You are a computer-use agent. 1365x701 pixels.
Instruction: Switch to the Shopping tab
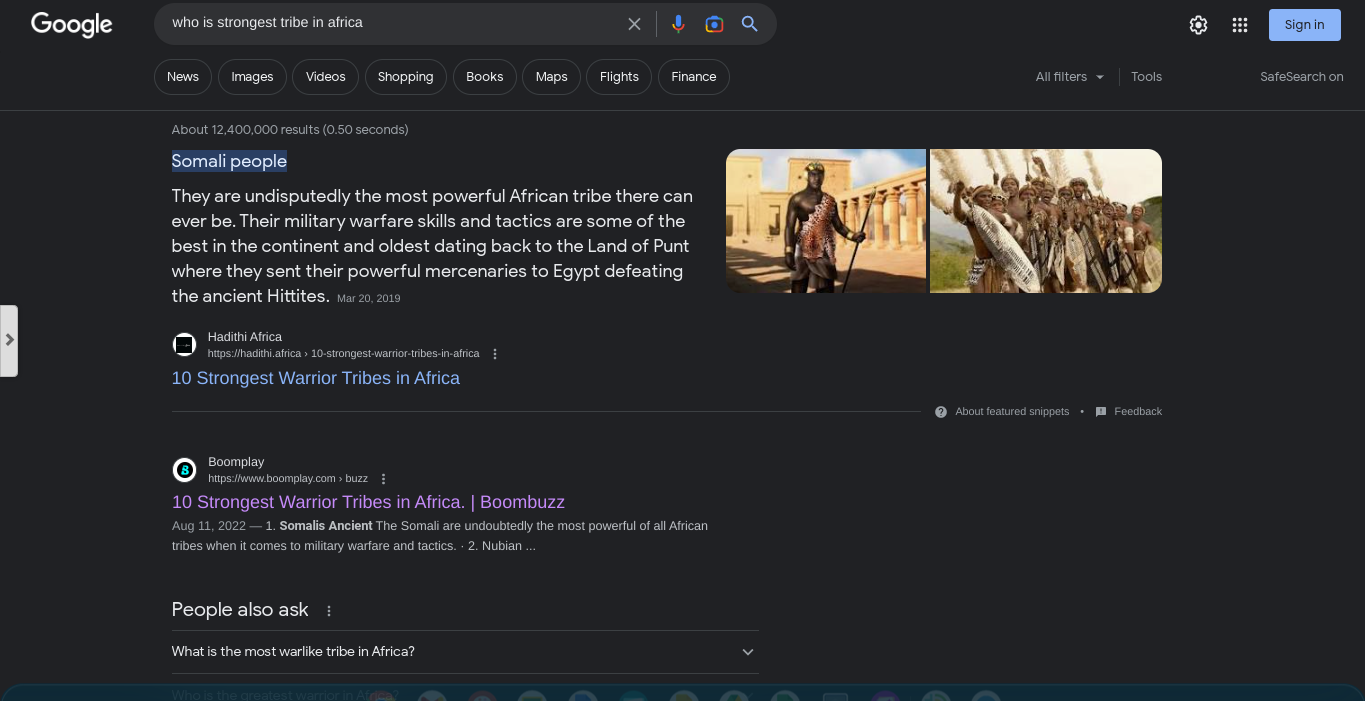(405, 77)
